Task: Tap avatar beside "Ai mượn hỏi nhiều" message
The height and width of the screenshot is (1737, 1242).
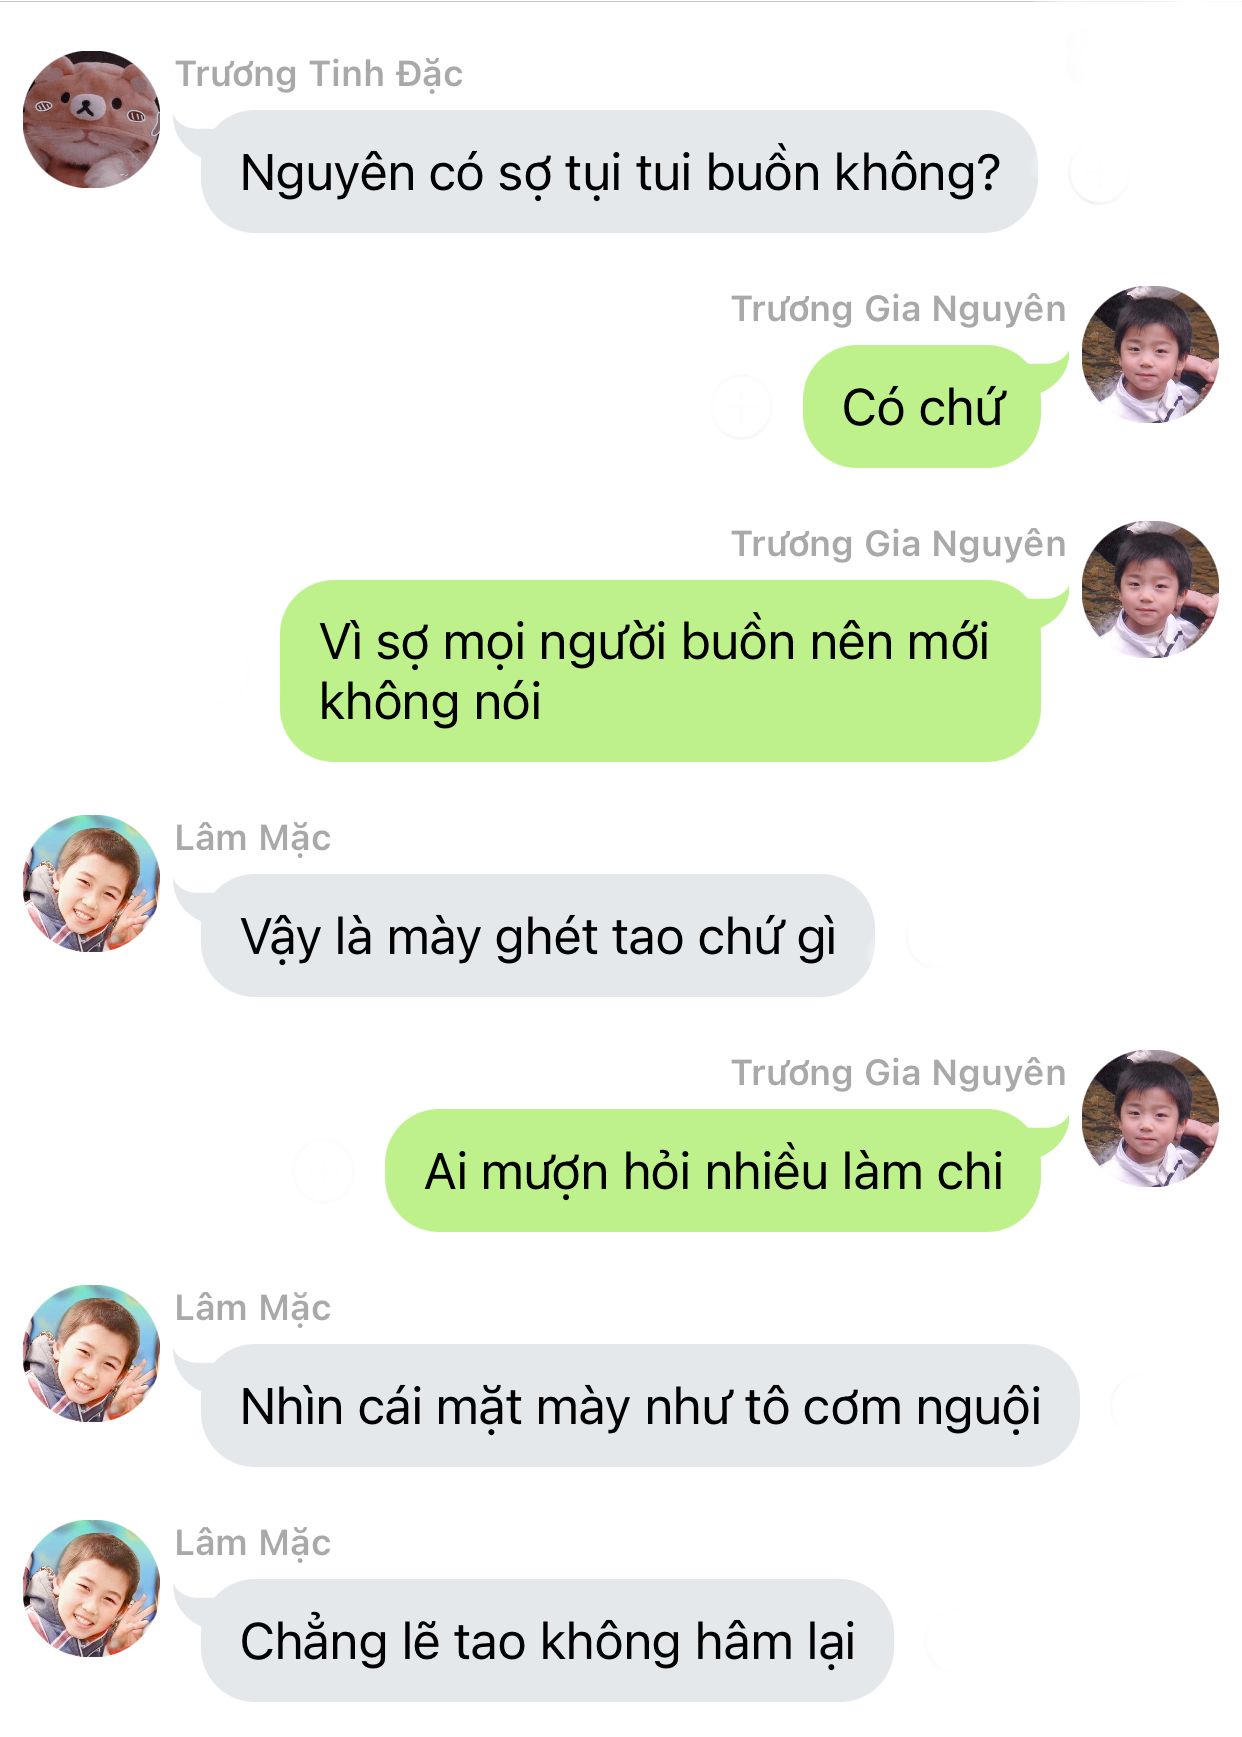Action: 1150,1118
